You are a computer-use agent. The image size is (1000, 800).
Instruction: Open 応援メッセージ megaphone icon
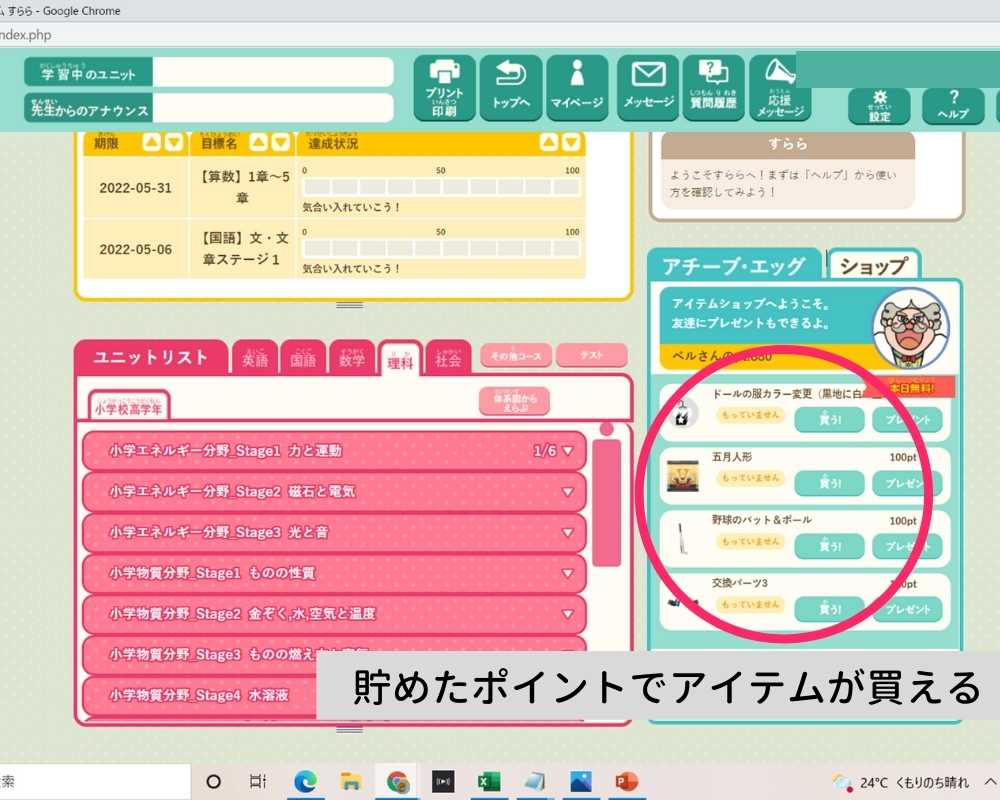(x=780, y=87)
